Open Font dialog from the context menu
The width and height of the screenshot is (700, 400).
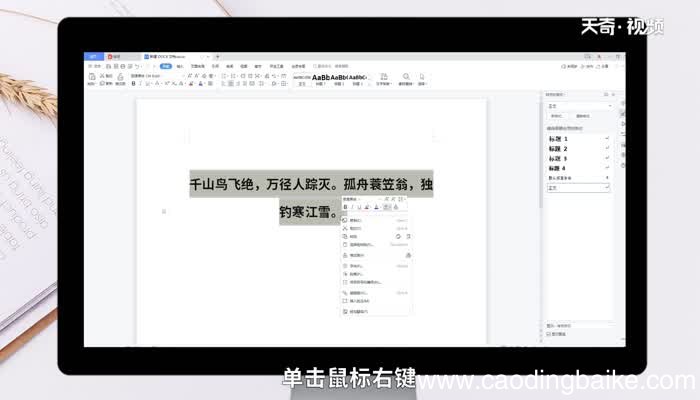375,266
